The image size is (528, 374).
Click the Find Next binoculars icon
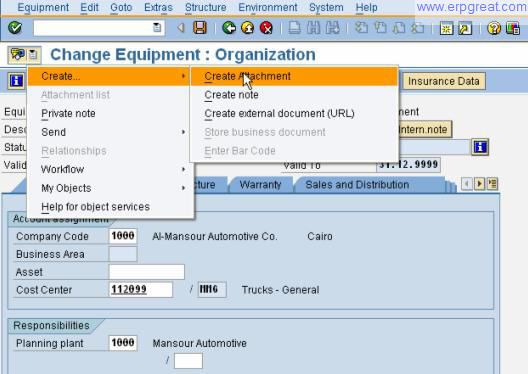point(332,28)
